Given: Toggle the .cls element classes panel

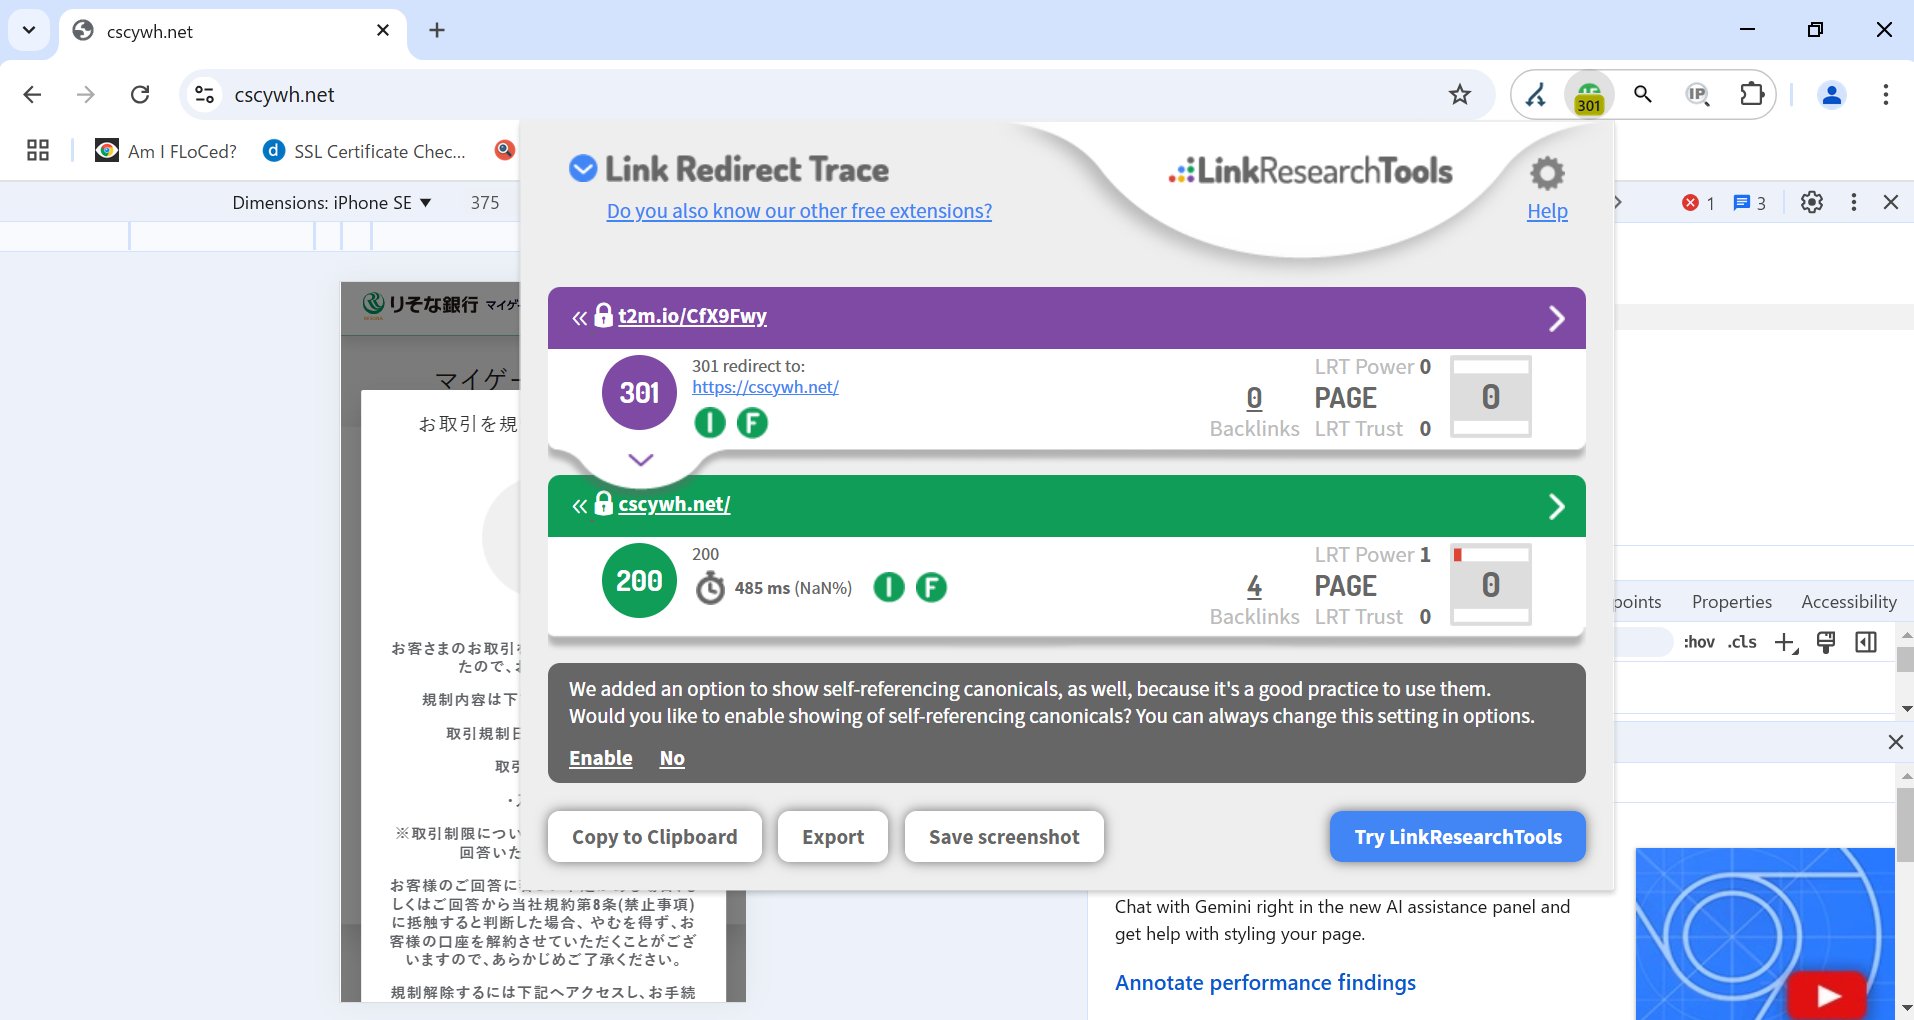Looking at the screenshot, I should pos(1742,642).
